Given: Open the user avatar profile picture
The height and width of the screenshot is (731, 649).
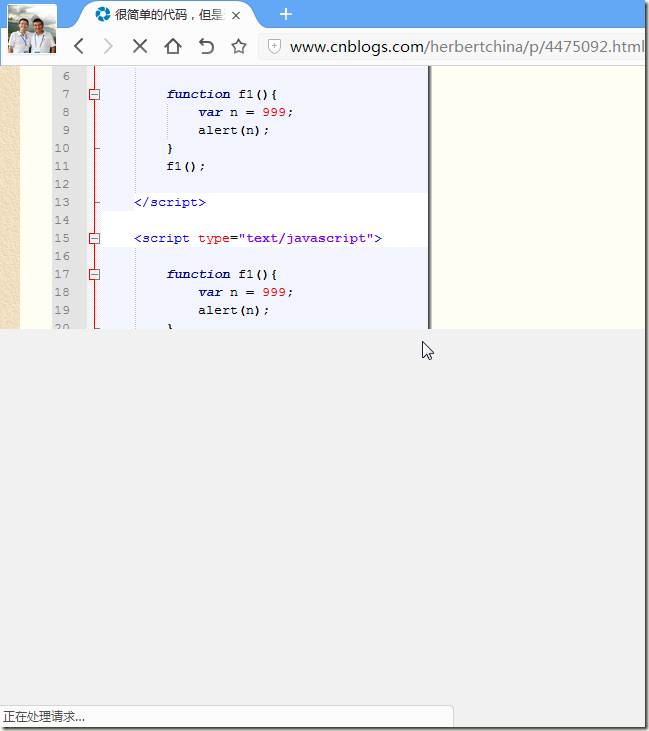Looking at the screenshot, I should click(x=32, y=29).
